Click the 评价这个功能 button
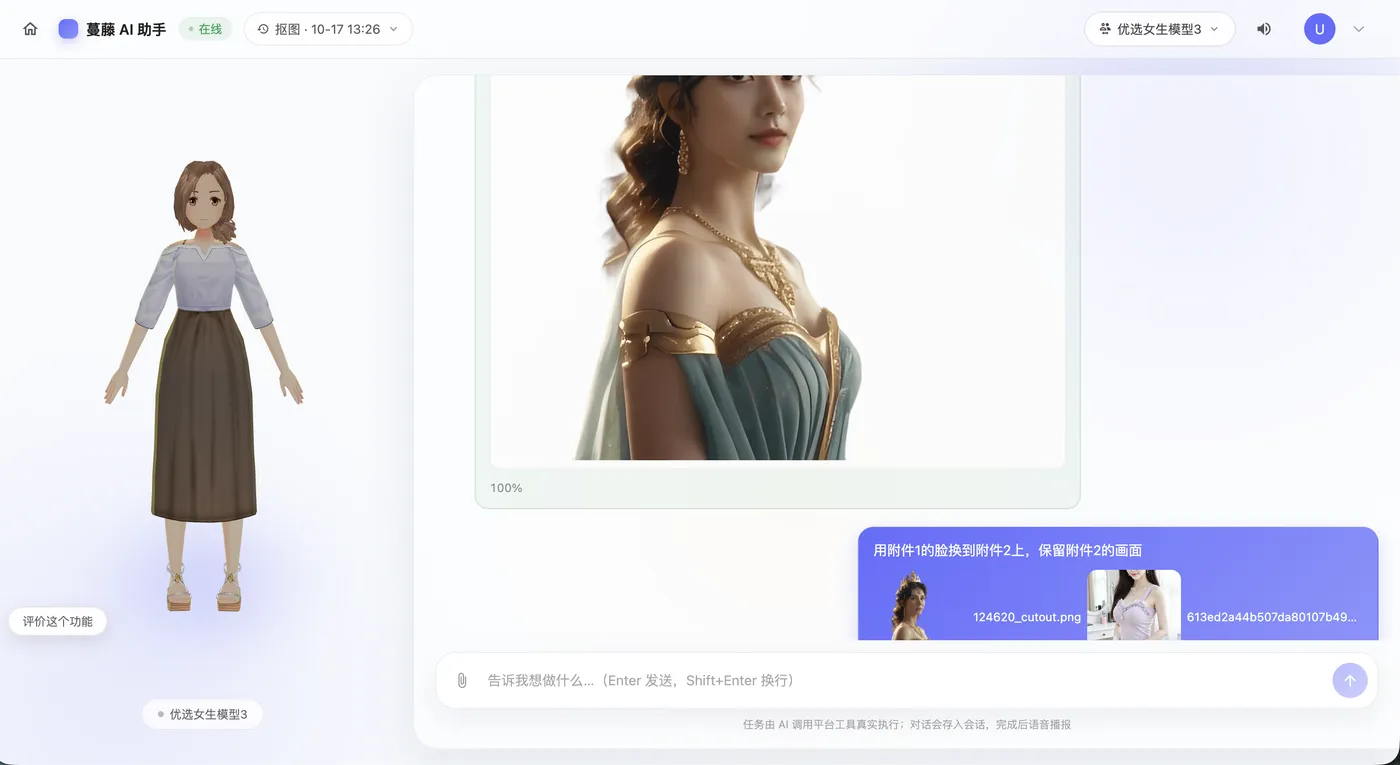 [58, 621]
